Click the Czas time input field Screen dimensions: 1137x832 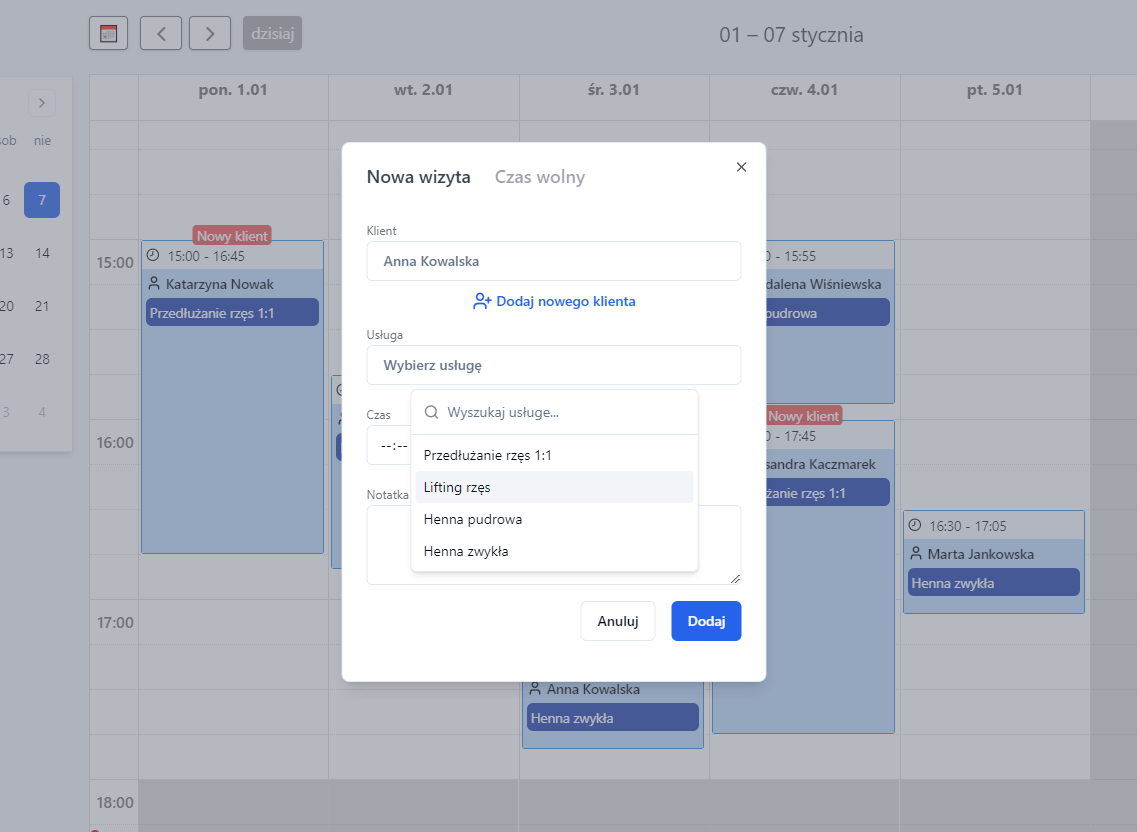pos(389,445)
